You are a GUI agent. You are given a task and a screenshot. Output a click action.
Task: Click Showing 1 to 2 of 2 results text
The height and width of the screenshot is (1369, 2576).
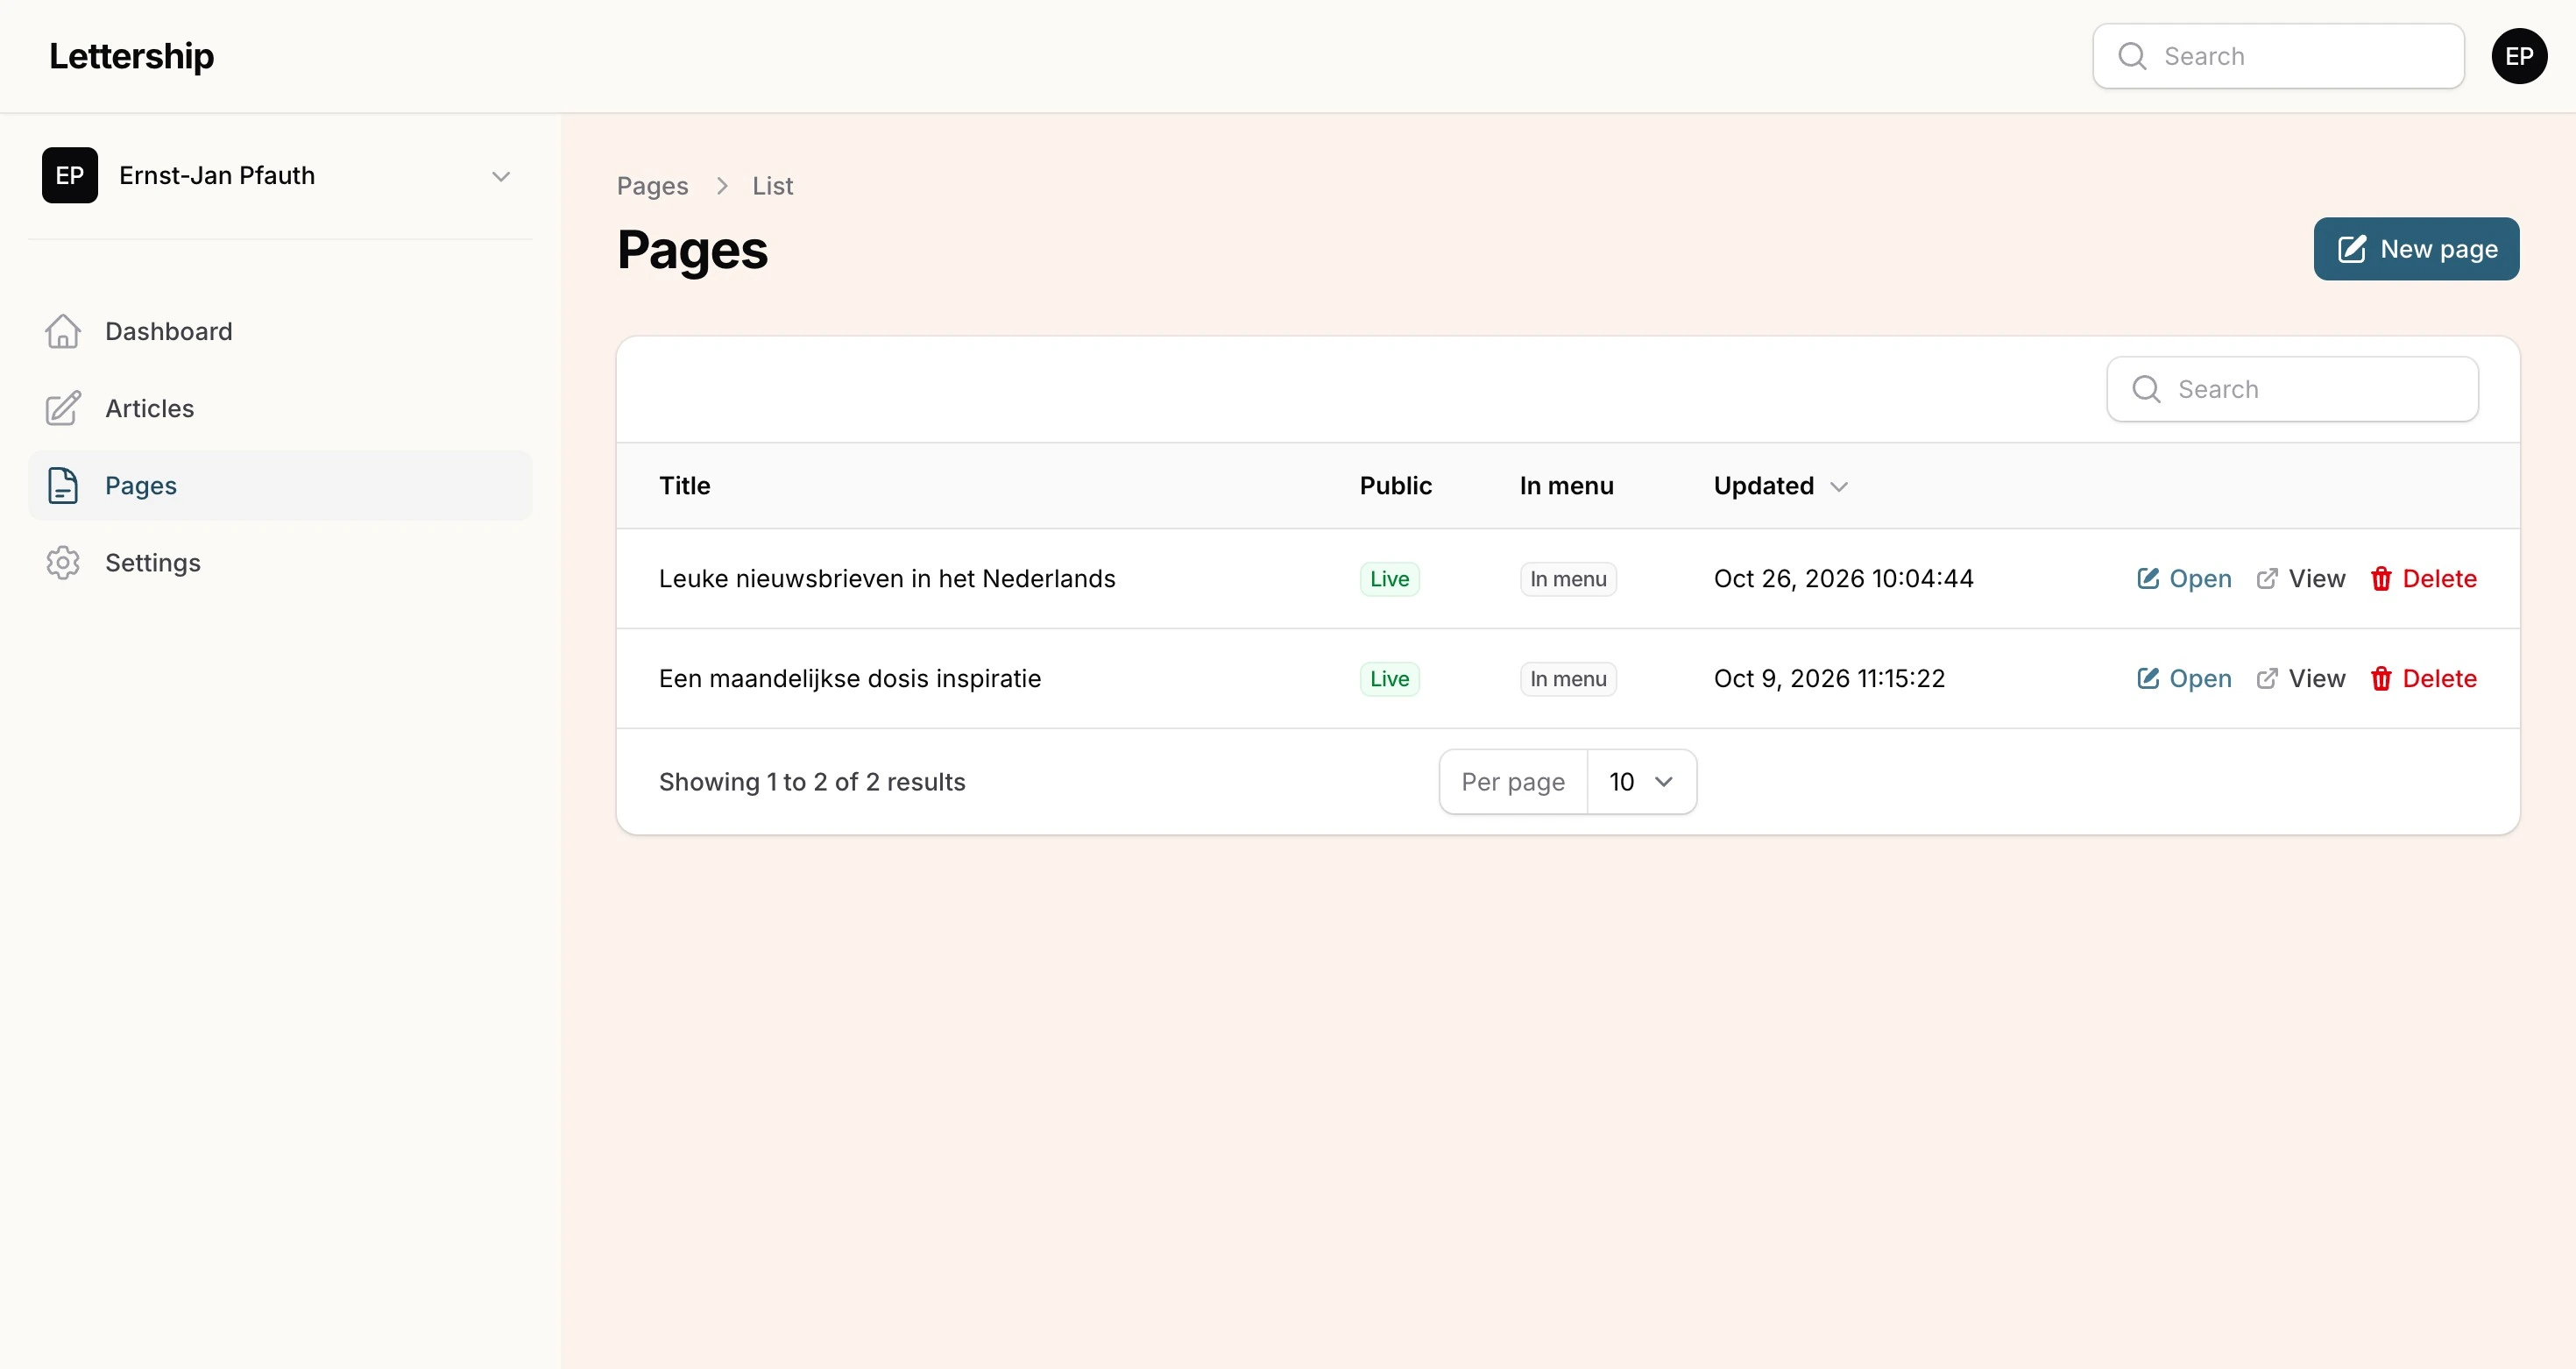[812, 782]
